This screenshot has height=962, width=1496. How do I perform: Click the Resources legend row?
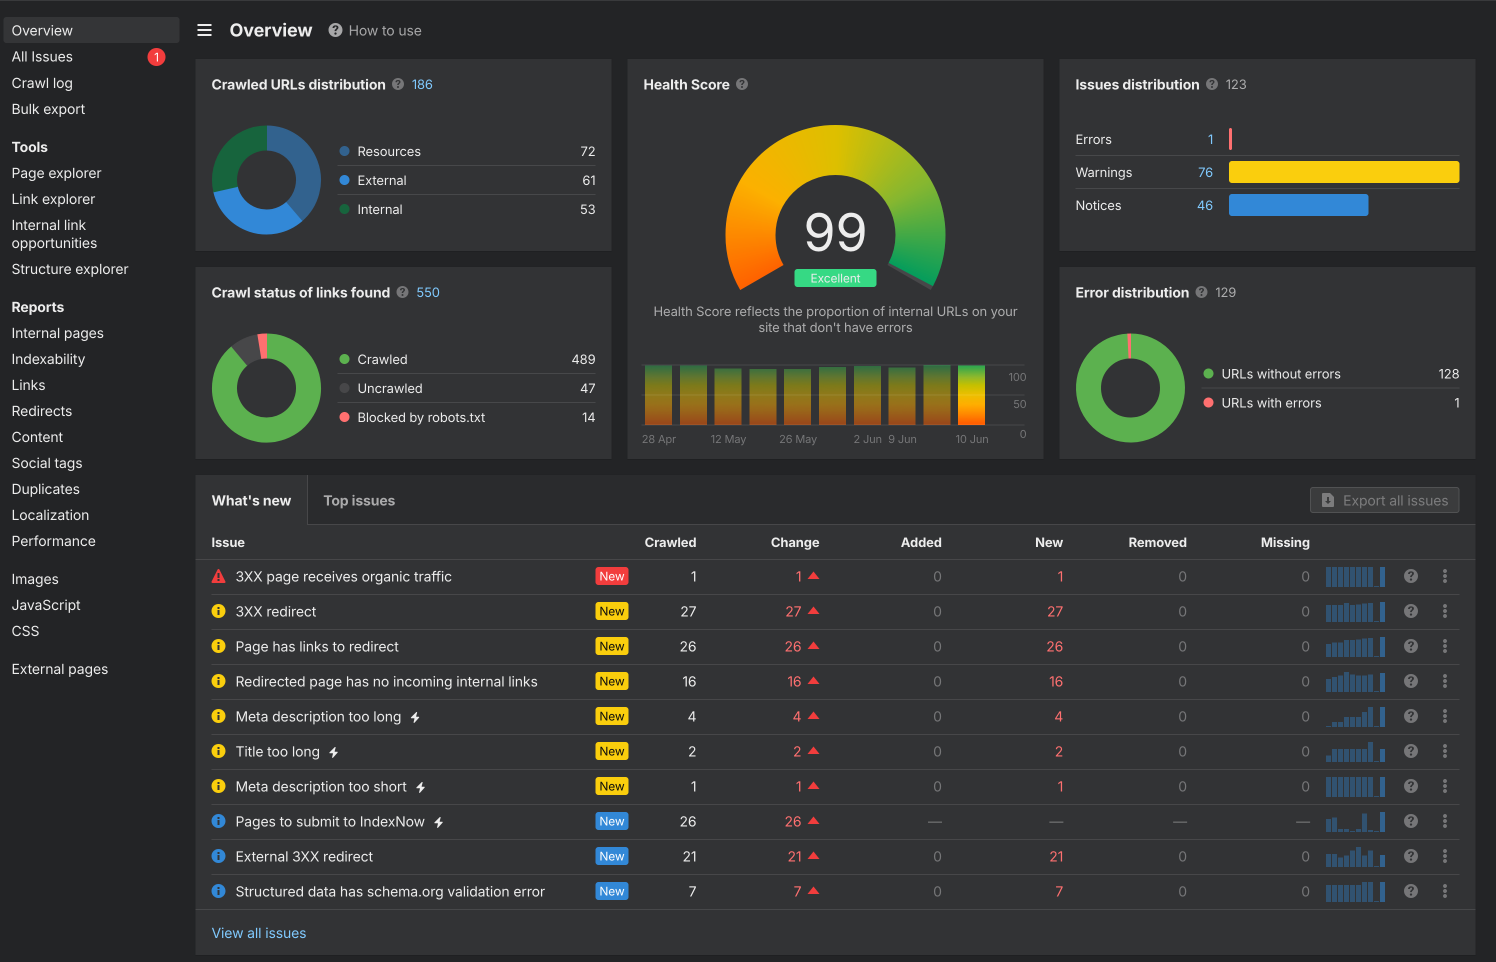pyautogui.click(x=467, y=151)
